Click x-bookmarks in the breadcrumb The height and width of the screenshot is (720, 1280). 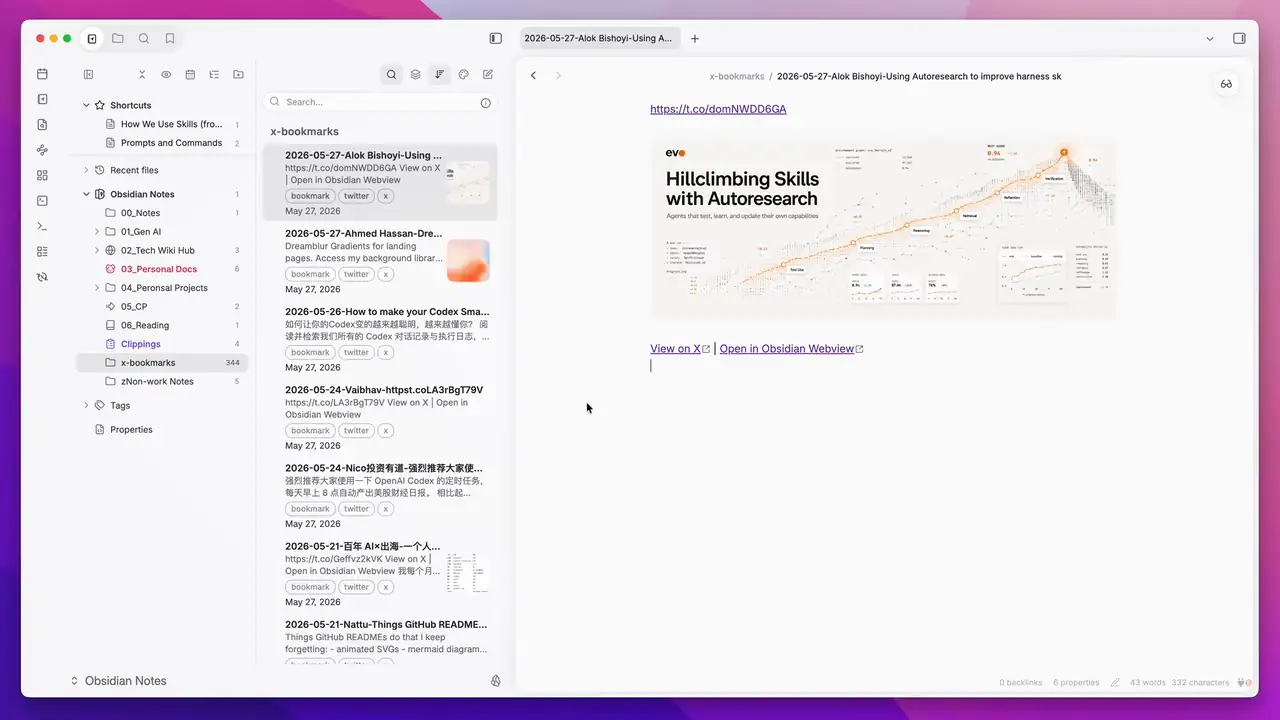point(737,76)
